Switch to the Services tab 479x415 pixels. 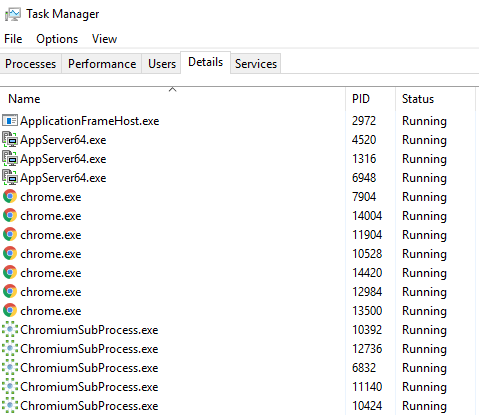coord(256,64)
